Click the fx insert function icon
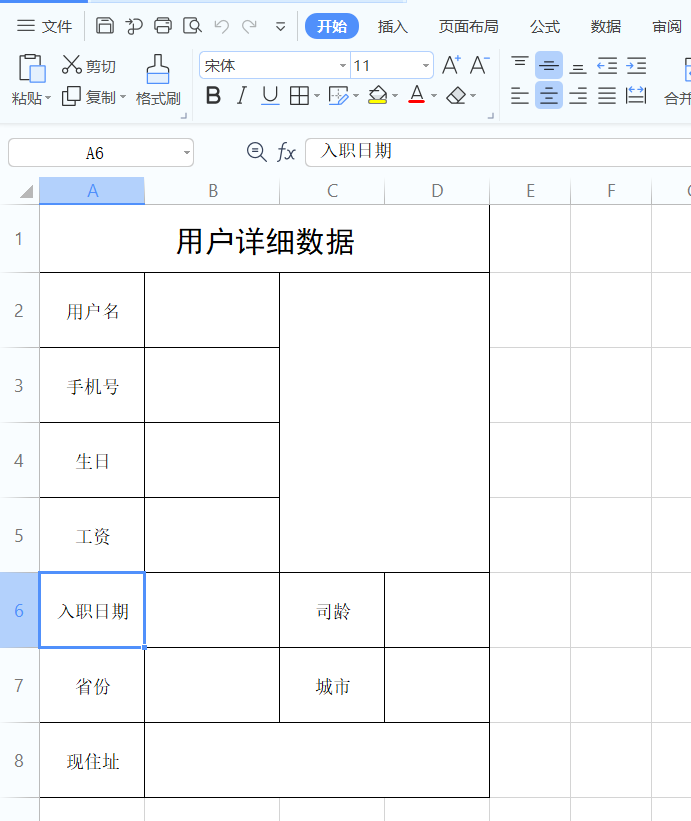691x821 pixels. point(286,152)
